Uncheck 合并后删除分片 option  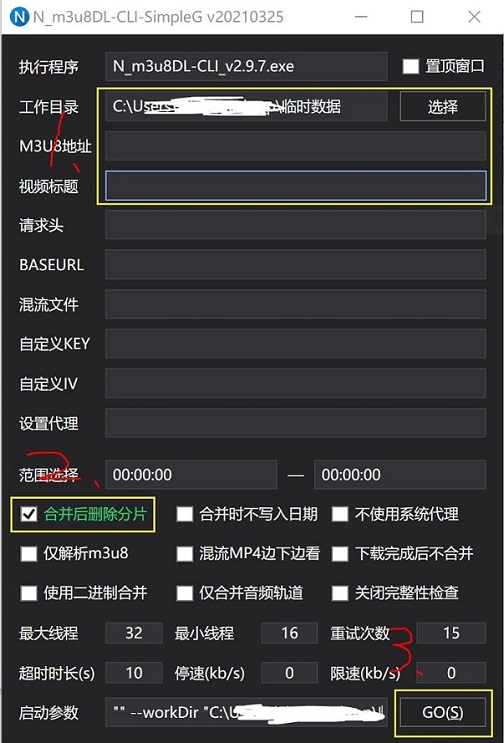pos(29,514)
